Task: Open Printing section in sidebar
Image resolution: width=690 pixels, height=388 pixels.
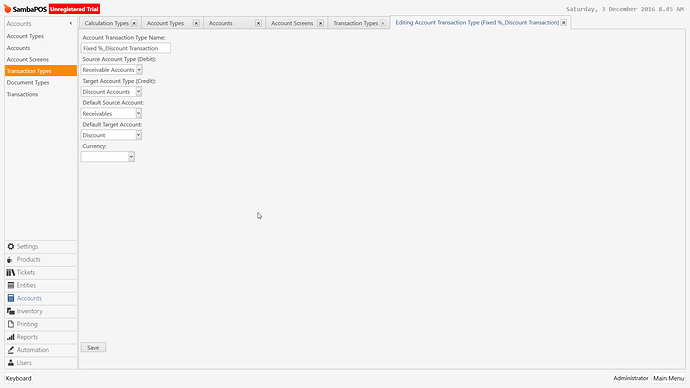Action: [x=40, y=324]
